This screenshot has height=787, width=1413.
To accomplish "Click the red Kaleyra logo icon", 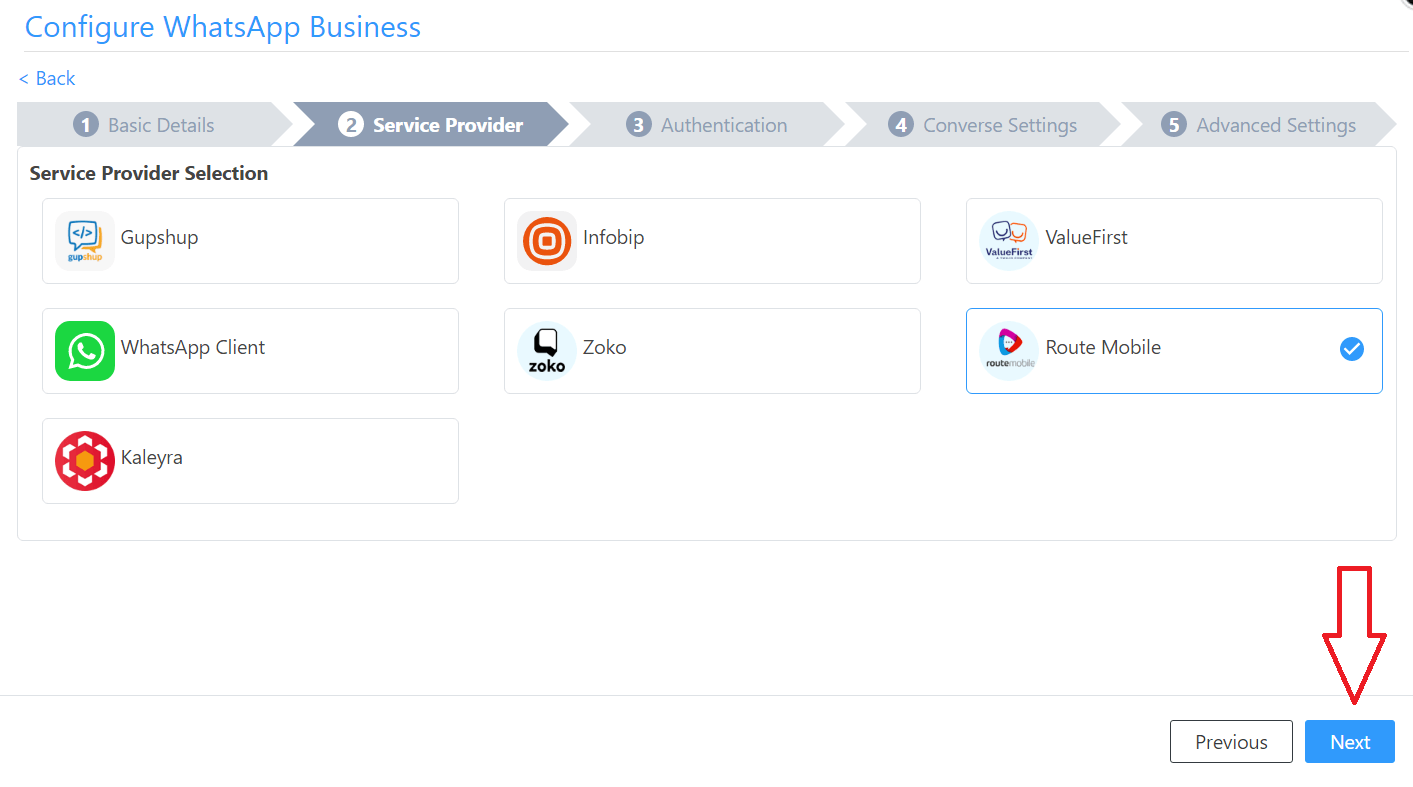I will (x=85, y=461).
